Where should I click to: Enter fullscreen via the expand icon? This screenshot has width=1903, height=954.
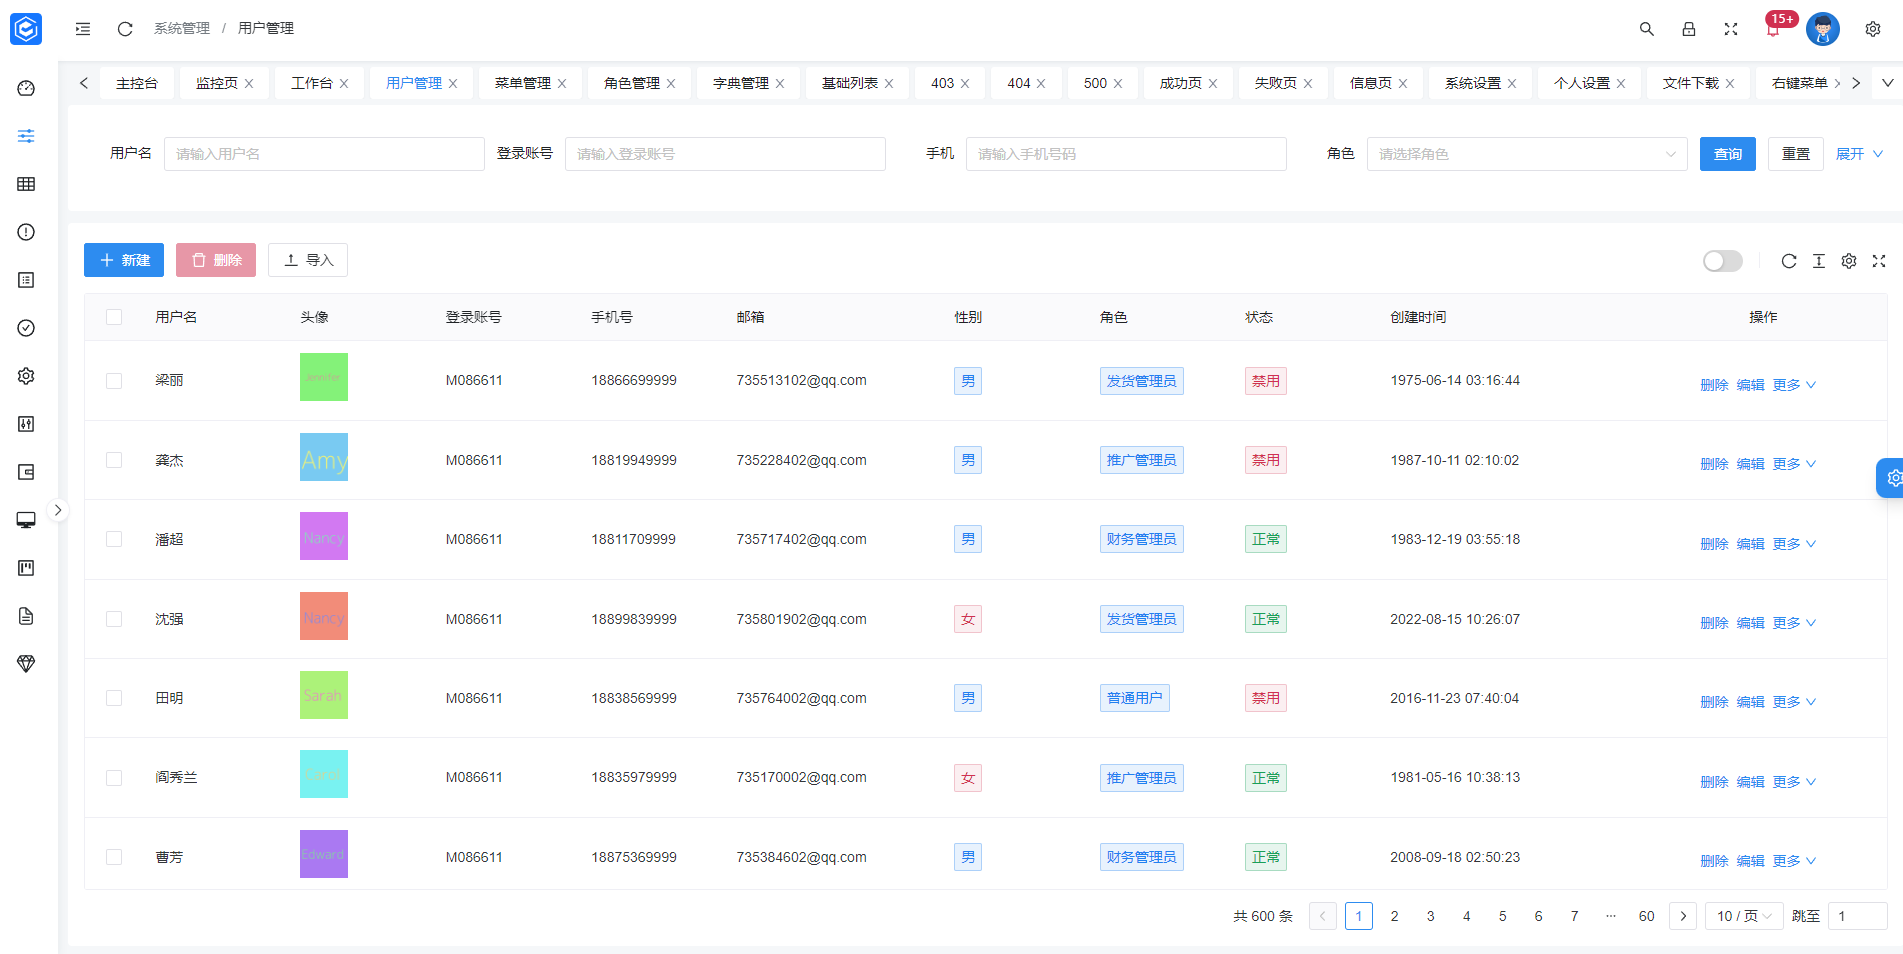click(x=1731, y=29)
